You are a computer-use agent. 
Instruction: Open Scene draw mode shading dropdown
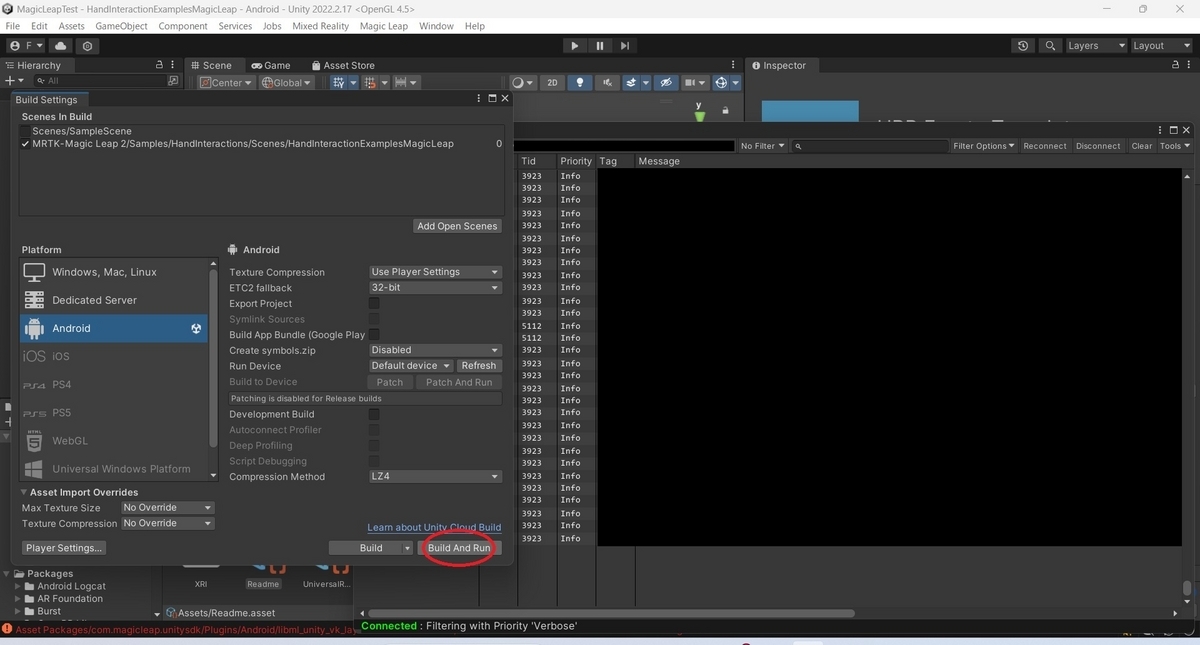click(x=523, y=83)
